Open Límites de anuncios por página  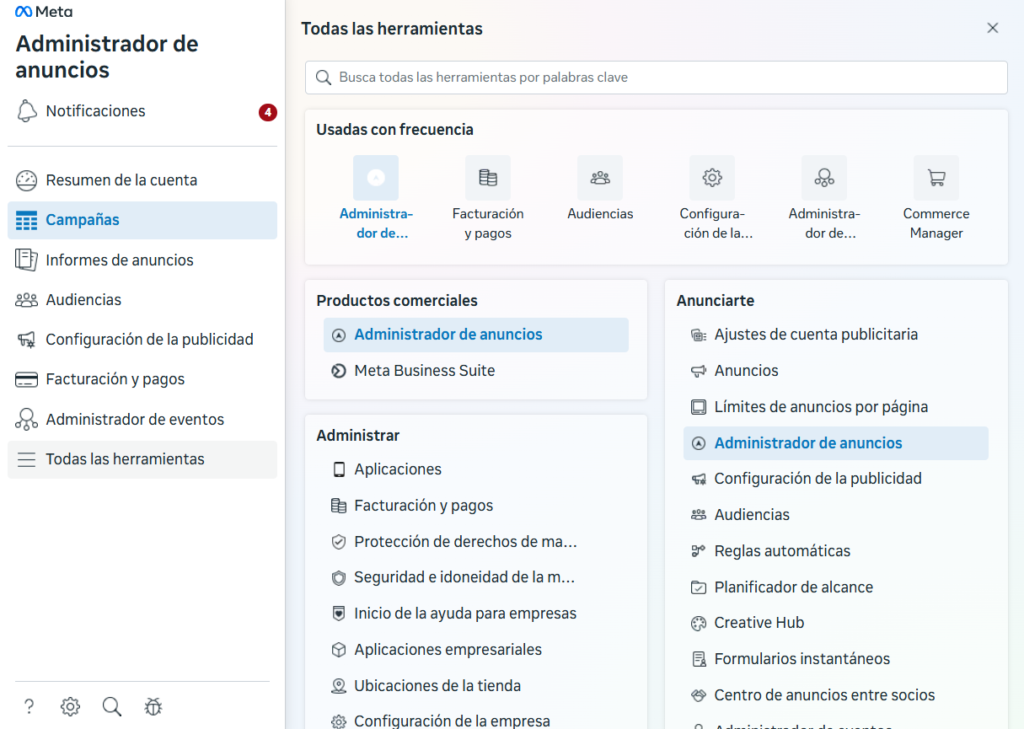[836, 407]
